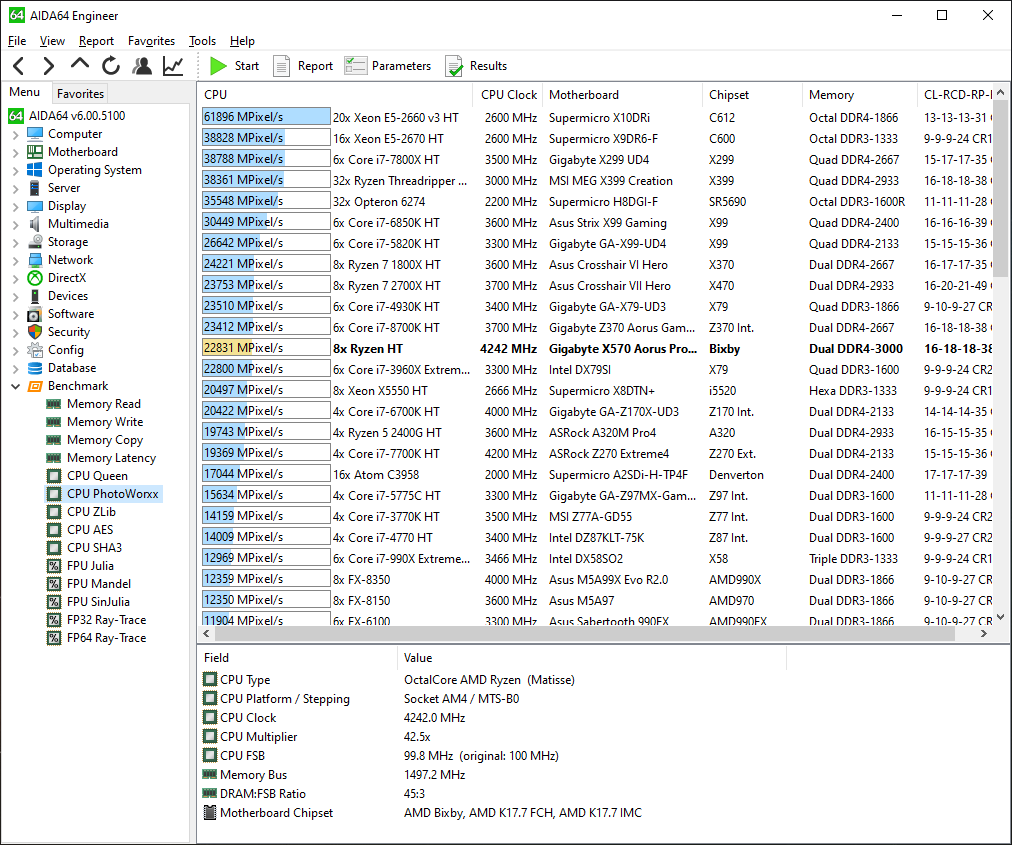
Task: Open the Parameters toolbar icon
Action: click(x=356, y=66)
